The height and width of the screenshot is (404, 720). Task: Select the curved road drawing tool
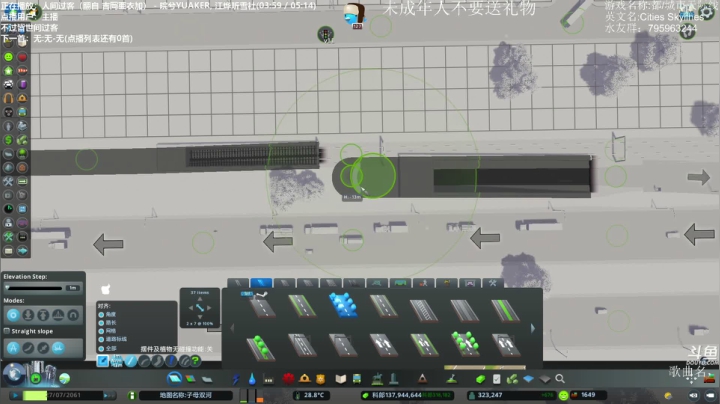click(144, 361)
